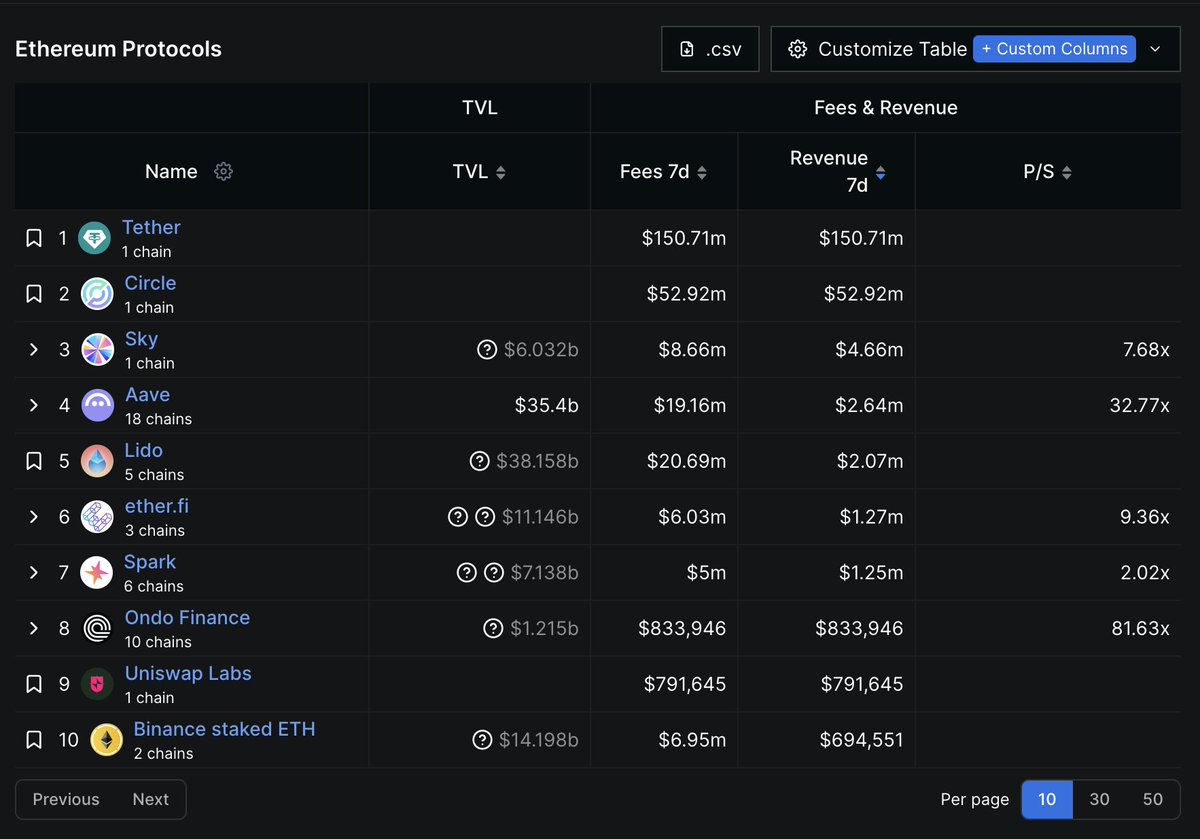Bookmark the Uniswap Labs row
The height and width of the screenshot is (839, 1200).
tap(33, 684)
